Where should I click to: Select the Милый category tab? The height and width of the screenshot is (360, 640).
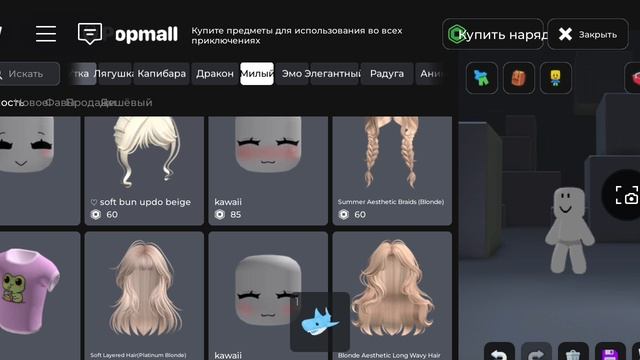pos(257,74)
